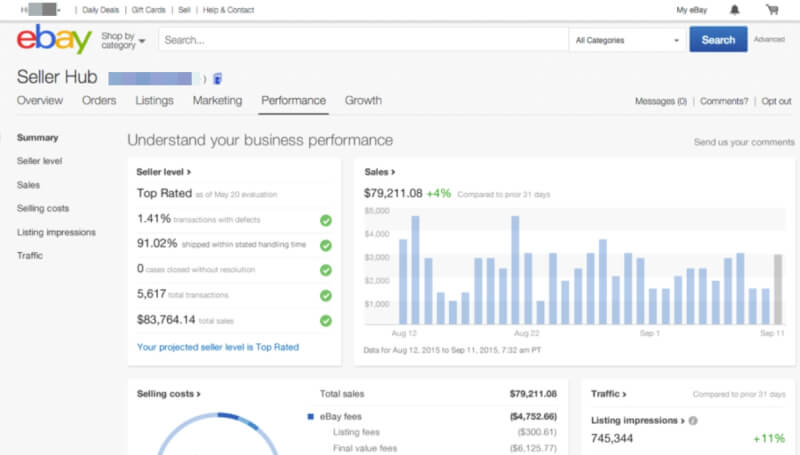Open the My eBay link

tap(691, 10)
